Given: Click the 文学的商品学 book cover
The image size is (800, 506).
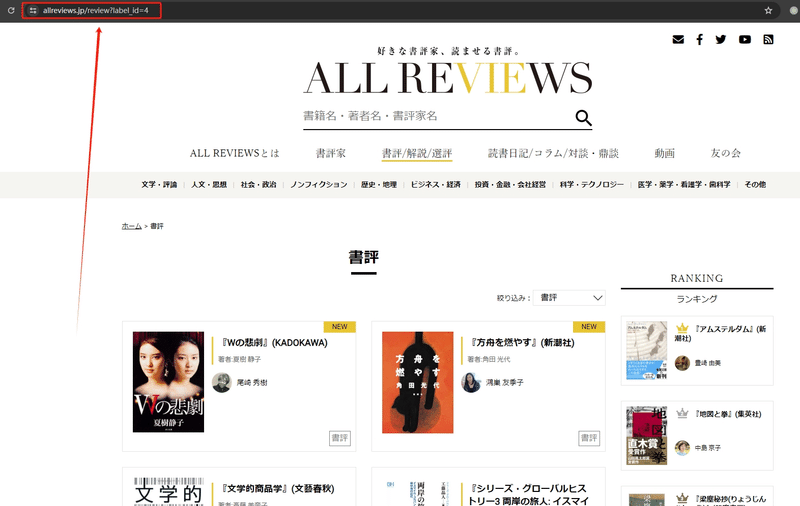Looking at the screenshot, I should 168,492.
